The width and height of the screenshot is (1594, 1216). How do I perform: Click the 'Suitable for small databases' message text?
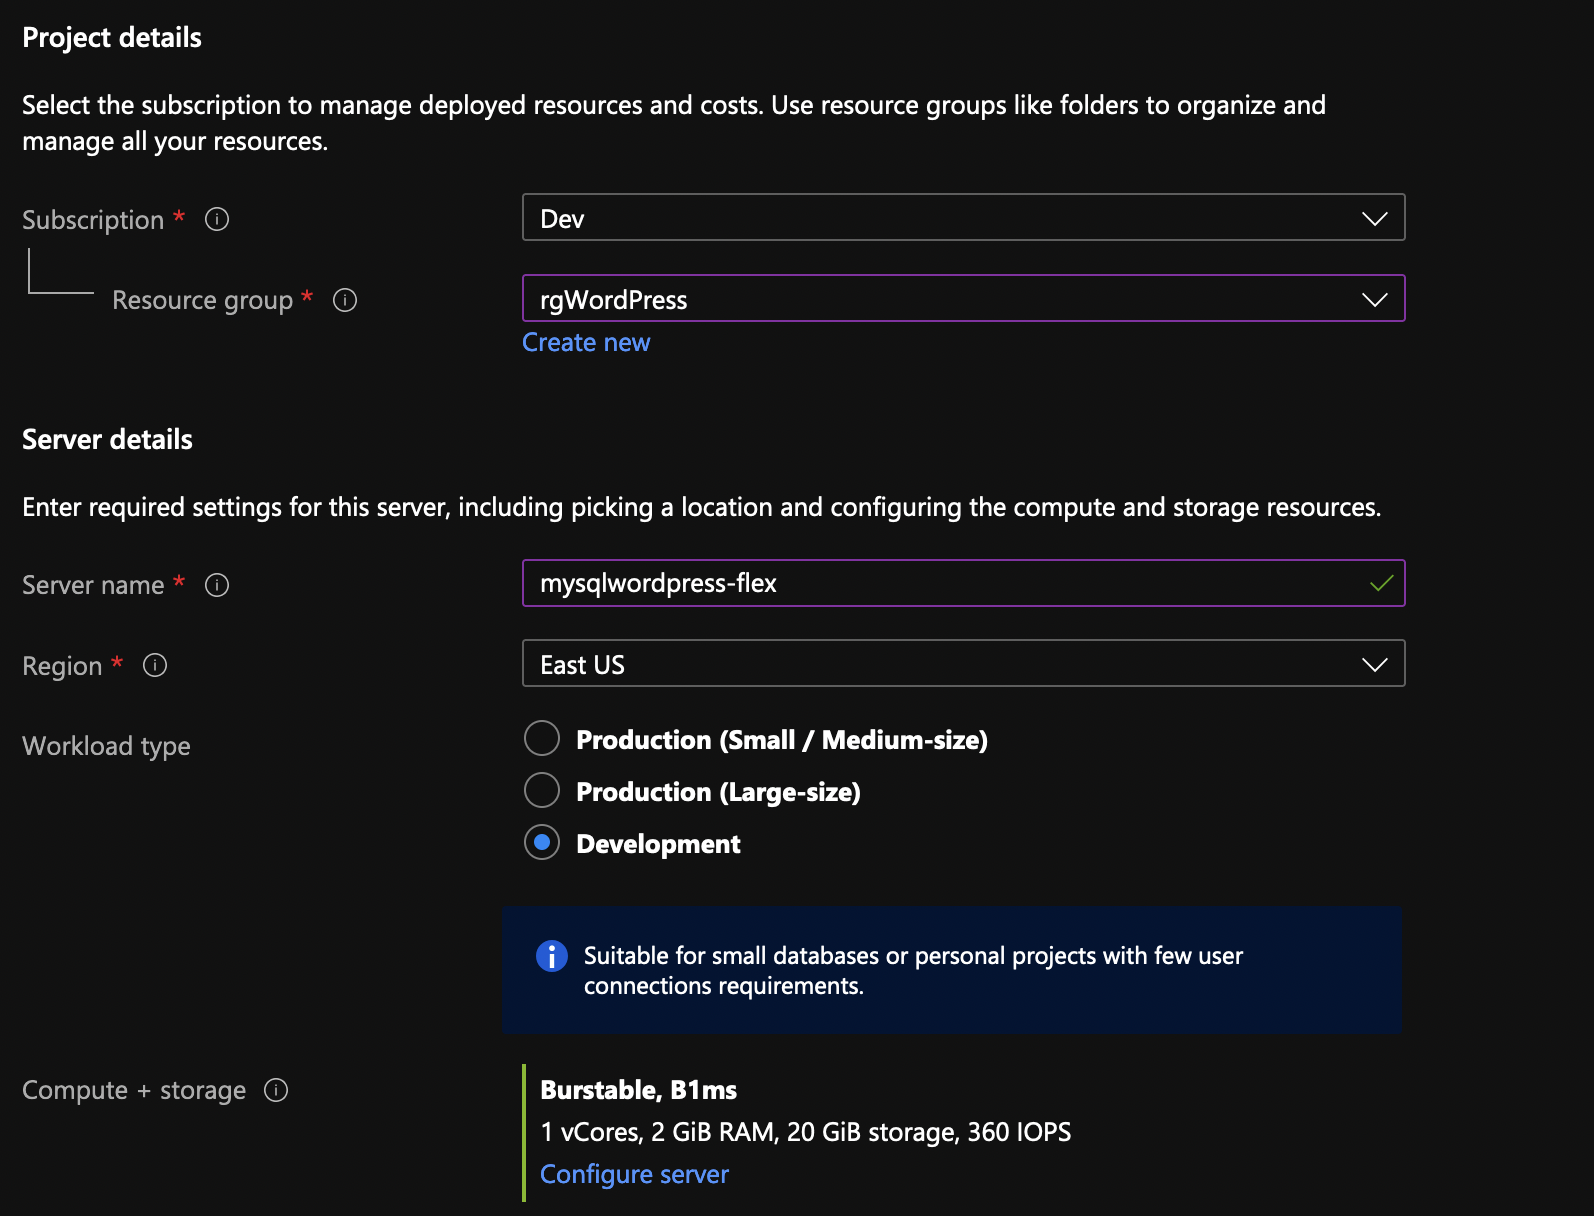[x=913, y=970]
